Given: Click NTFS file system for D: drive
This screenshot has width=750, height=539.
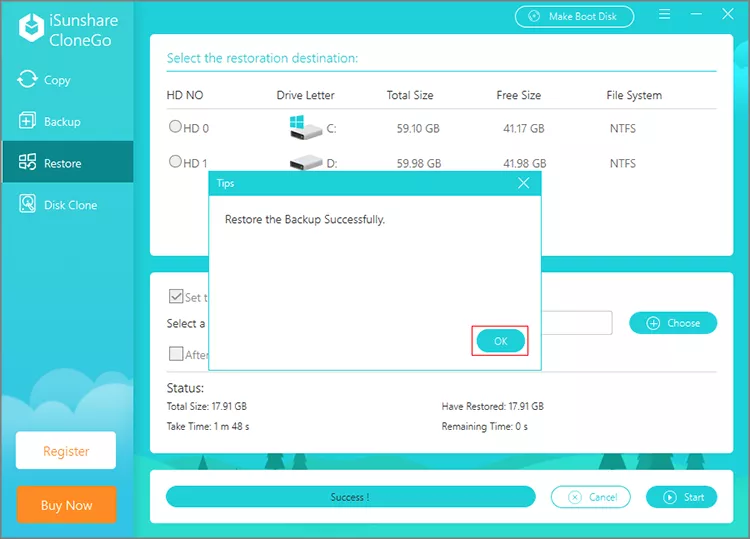Looking at the screenshot, I should coord(623,164).
